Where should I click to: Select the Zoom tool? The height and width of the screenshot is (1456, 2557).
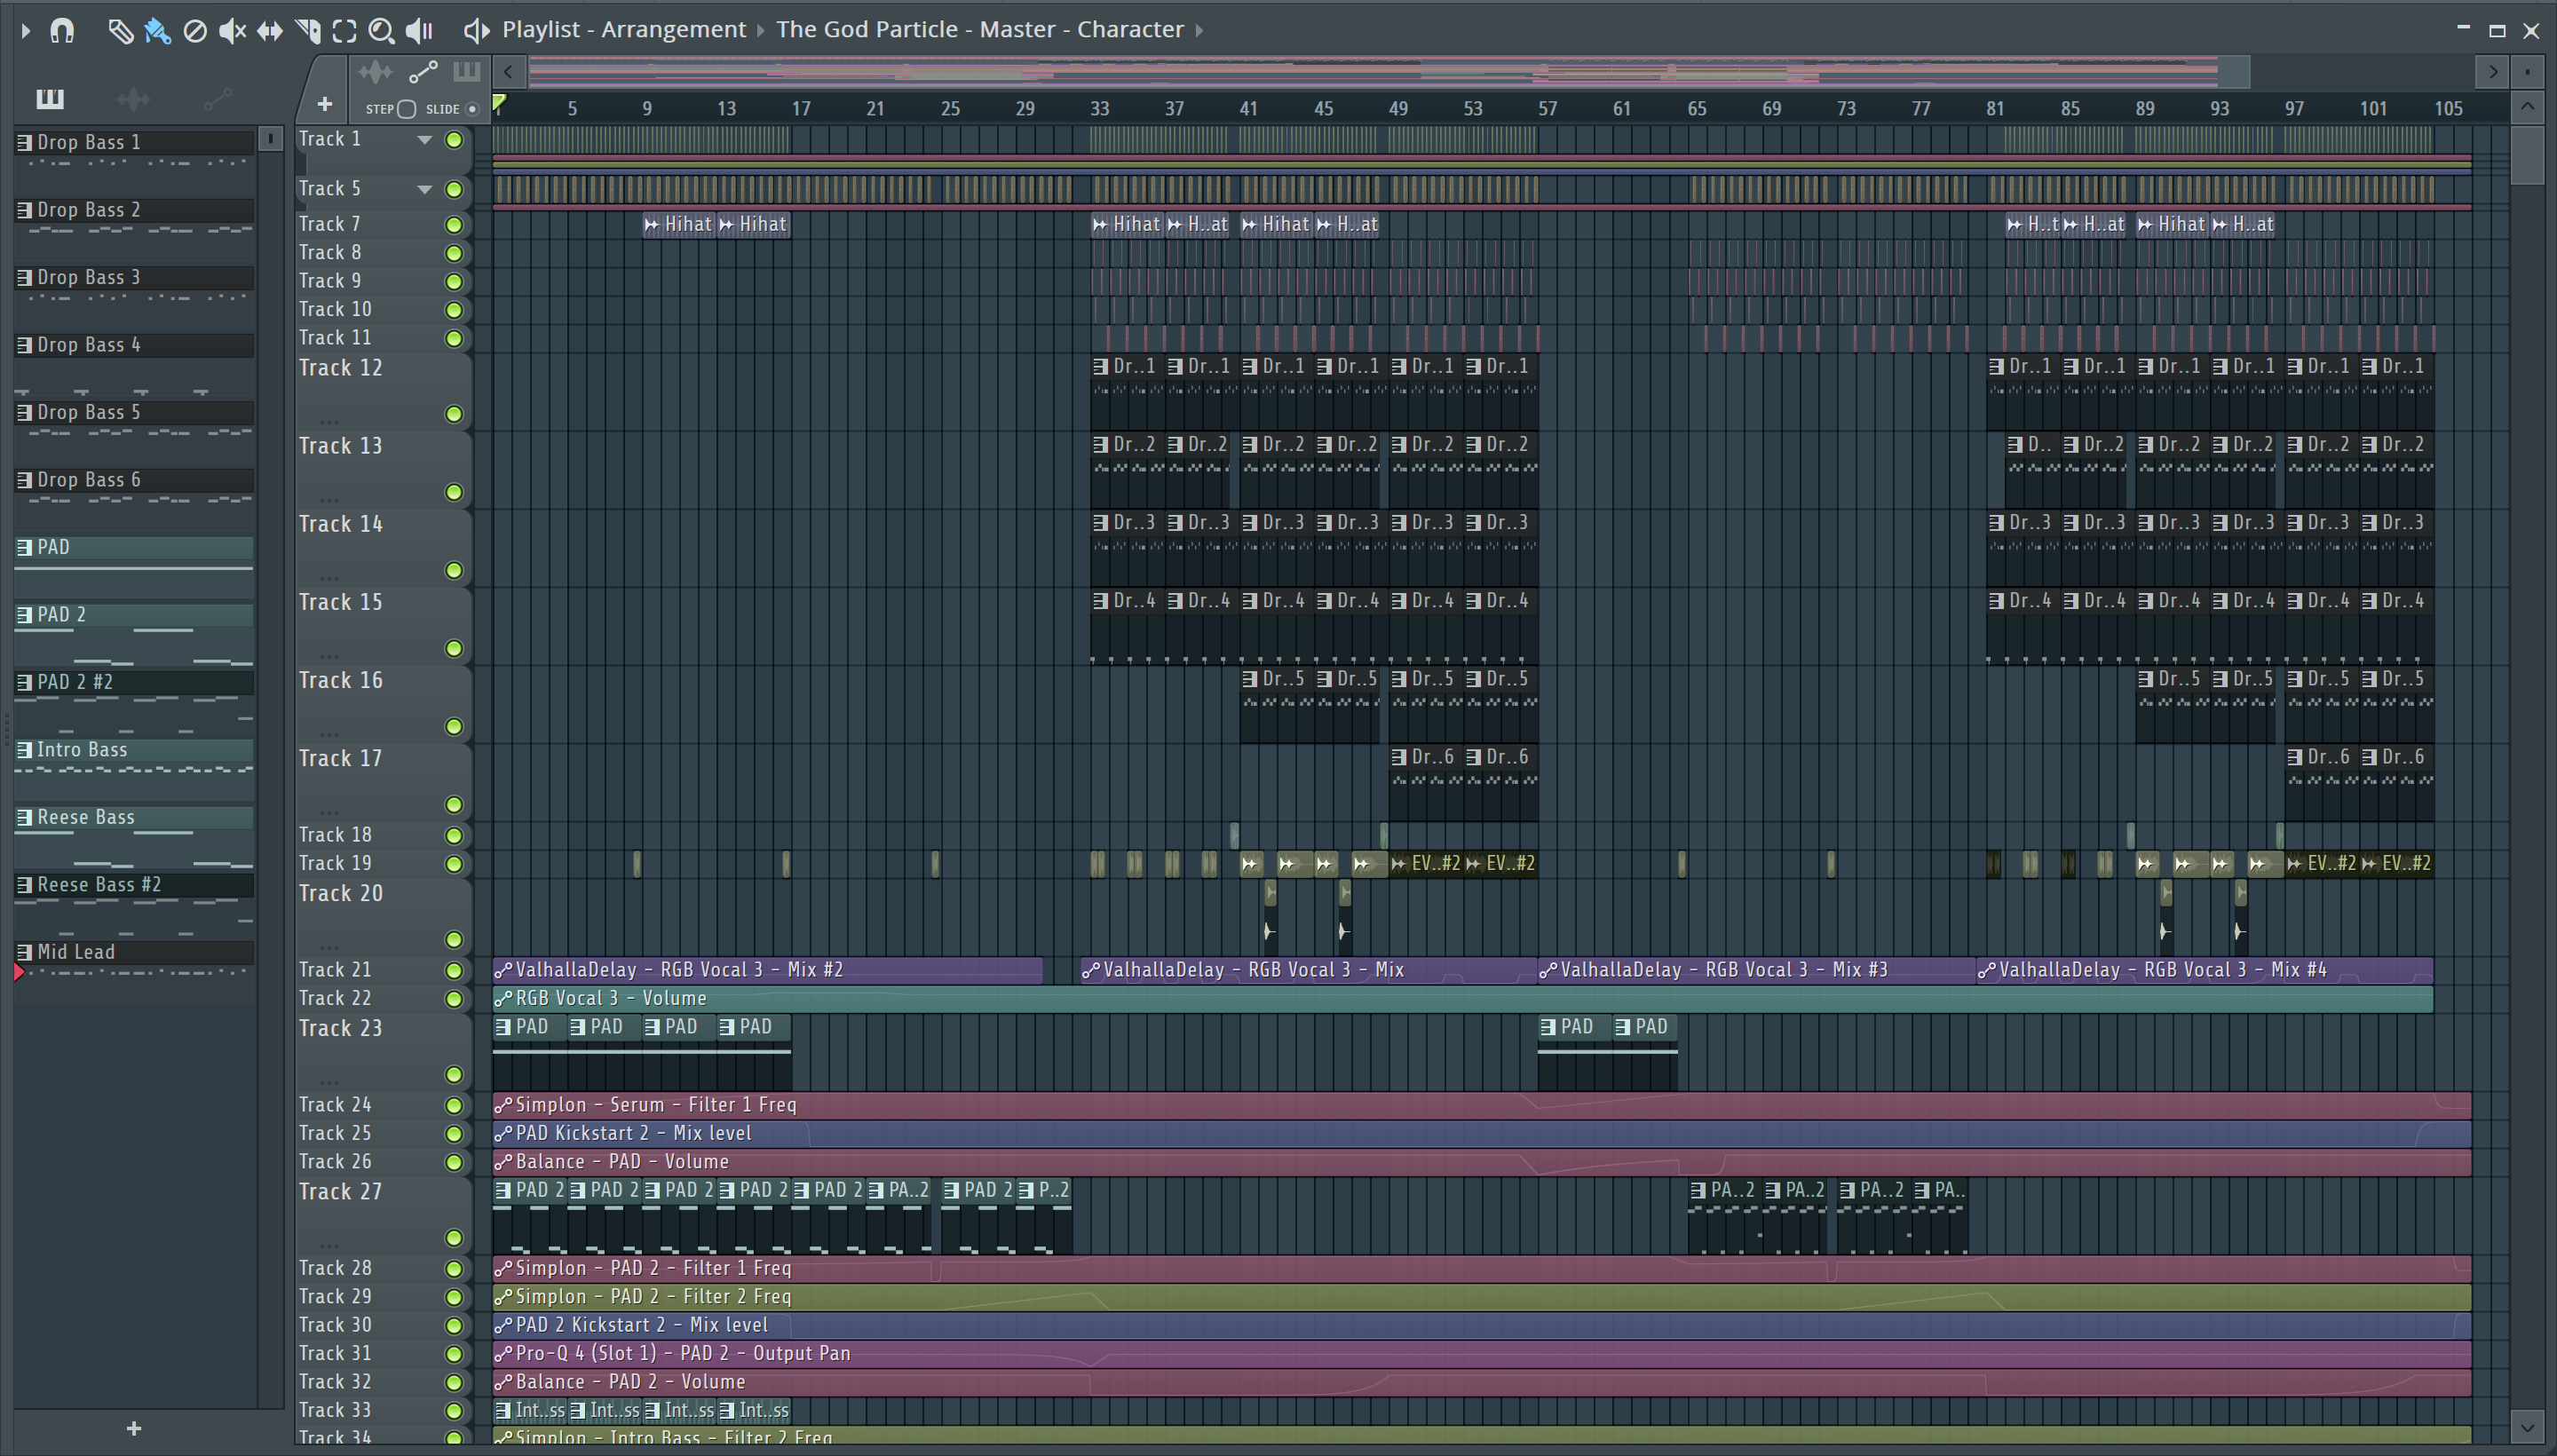tap(381, 31)
